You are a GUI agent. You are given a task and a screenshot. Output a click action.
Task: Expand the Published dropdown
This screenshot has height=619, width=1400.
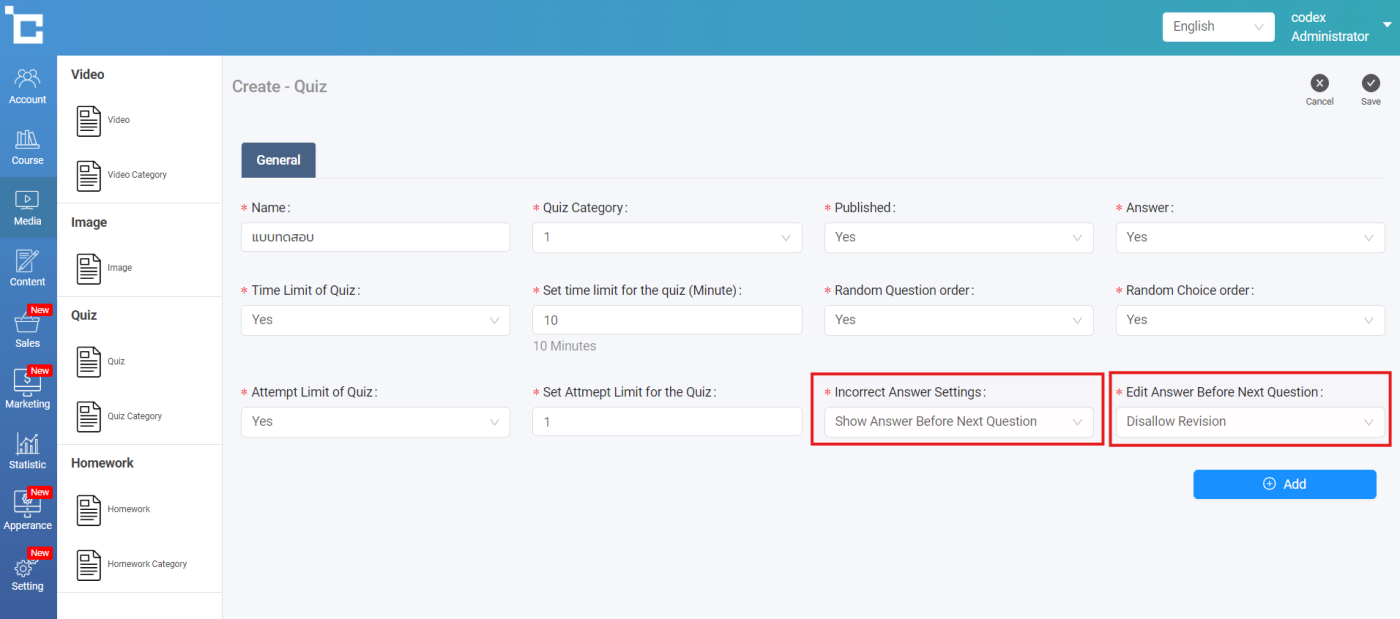pos(958,237)
